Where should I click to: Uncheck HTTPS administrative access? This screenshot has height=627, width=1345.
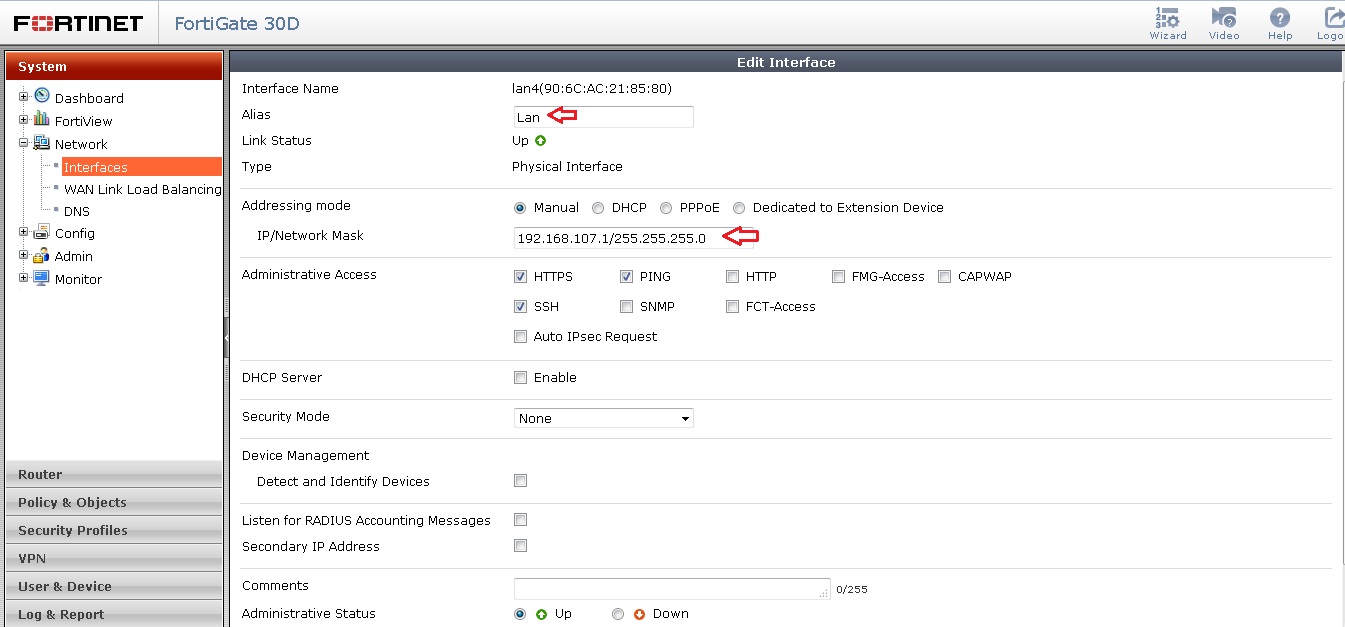pos(520,276)
